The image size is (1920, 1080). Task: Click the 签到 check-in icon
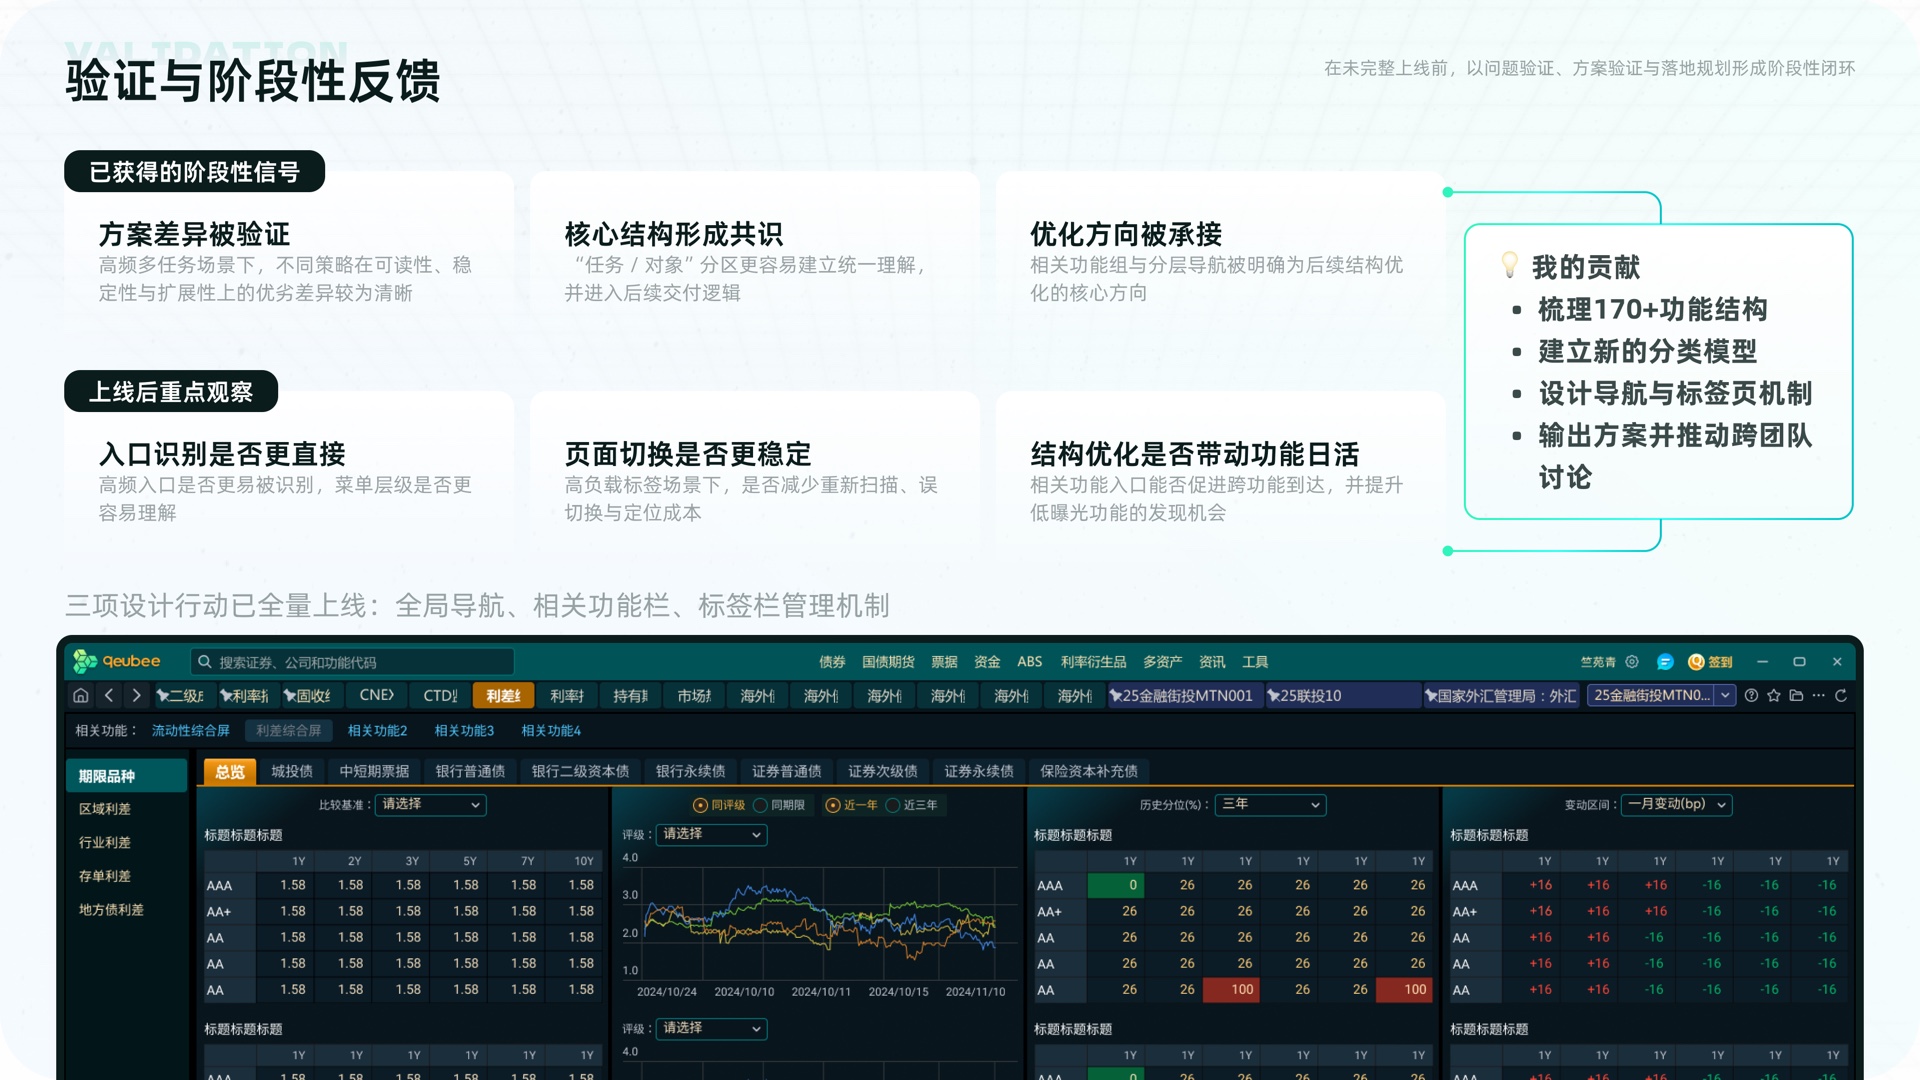click(x=1696, y=661)
